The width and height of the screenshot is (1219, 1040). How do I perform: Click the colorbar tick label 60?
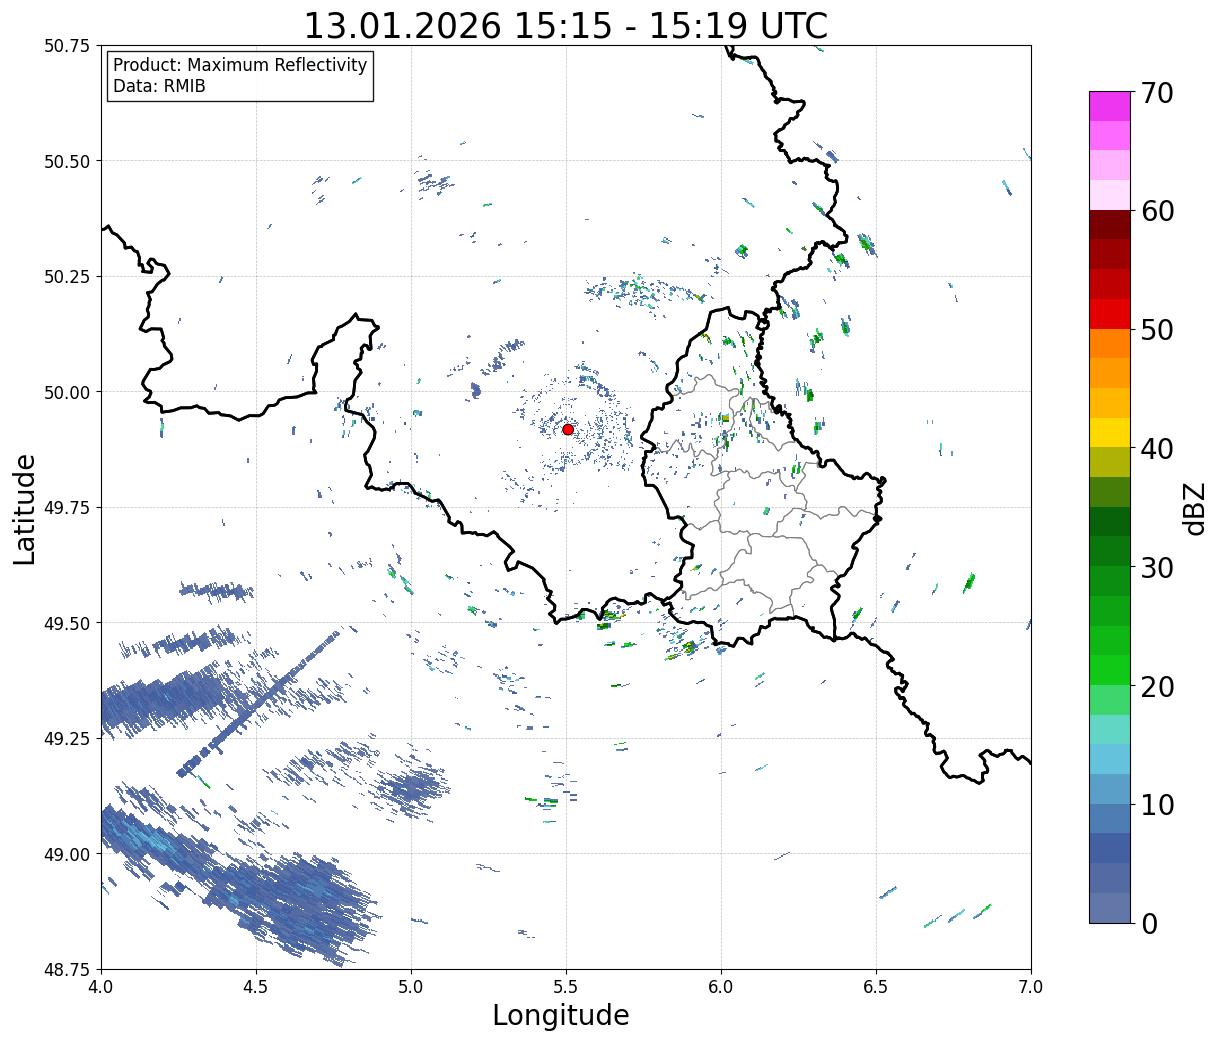(1157, 211)
